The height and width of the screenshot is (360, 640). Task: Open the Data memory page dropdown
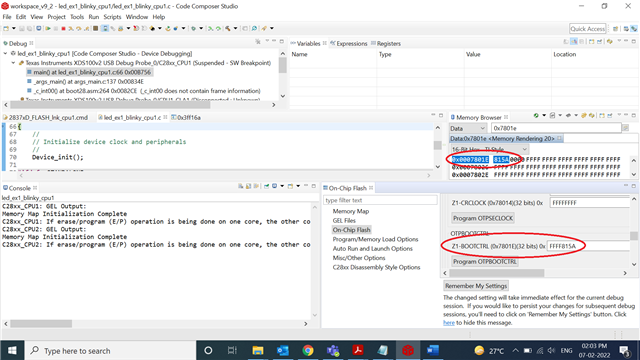468,128
